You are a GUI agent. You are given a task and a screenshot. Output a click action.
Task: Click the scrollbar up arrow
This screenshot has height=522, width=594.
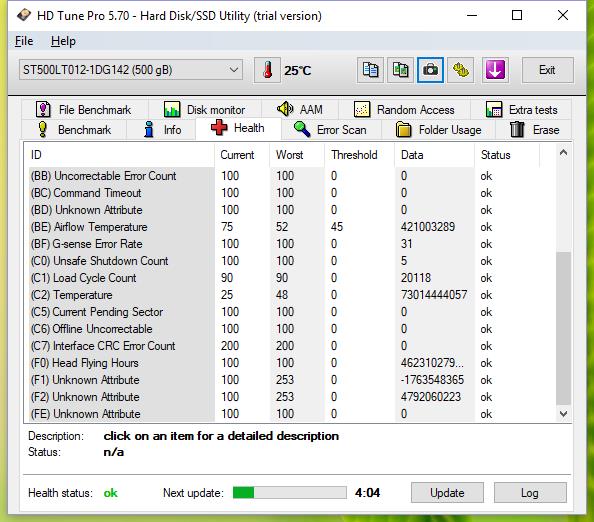coord(563,153)
